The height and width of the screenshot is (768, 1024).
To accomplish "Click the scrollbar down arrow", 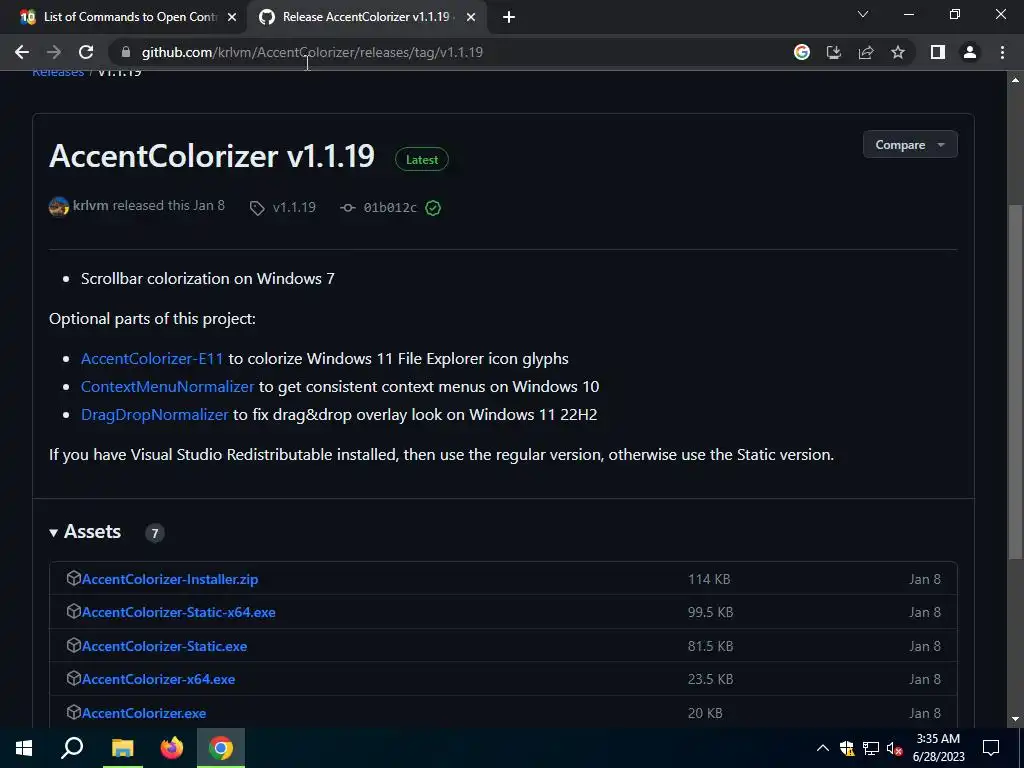I will pos(1015,720).
